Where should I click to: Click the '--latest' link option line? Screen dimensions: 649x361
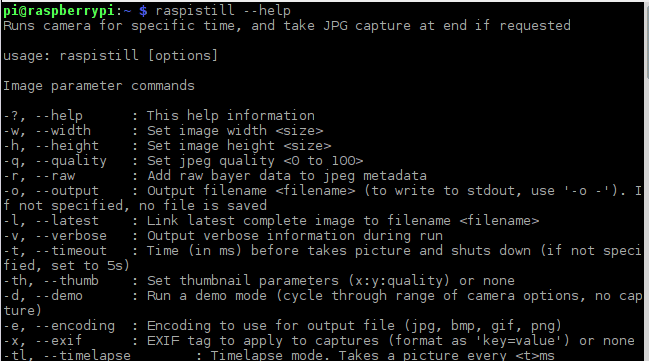click(x=271, y=221)
